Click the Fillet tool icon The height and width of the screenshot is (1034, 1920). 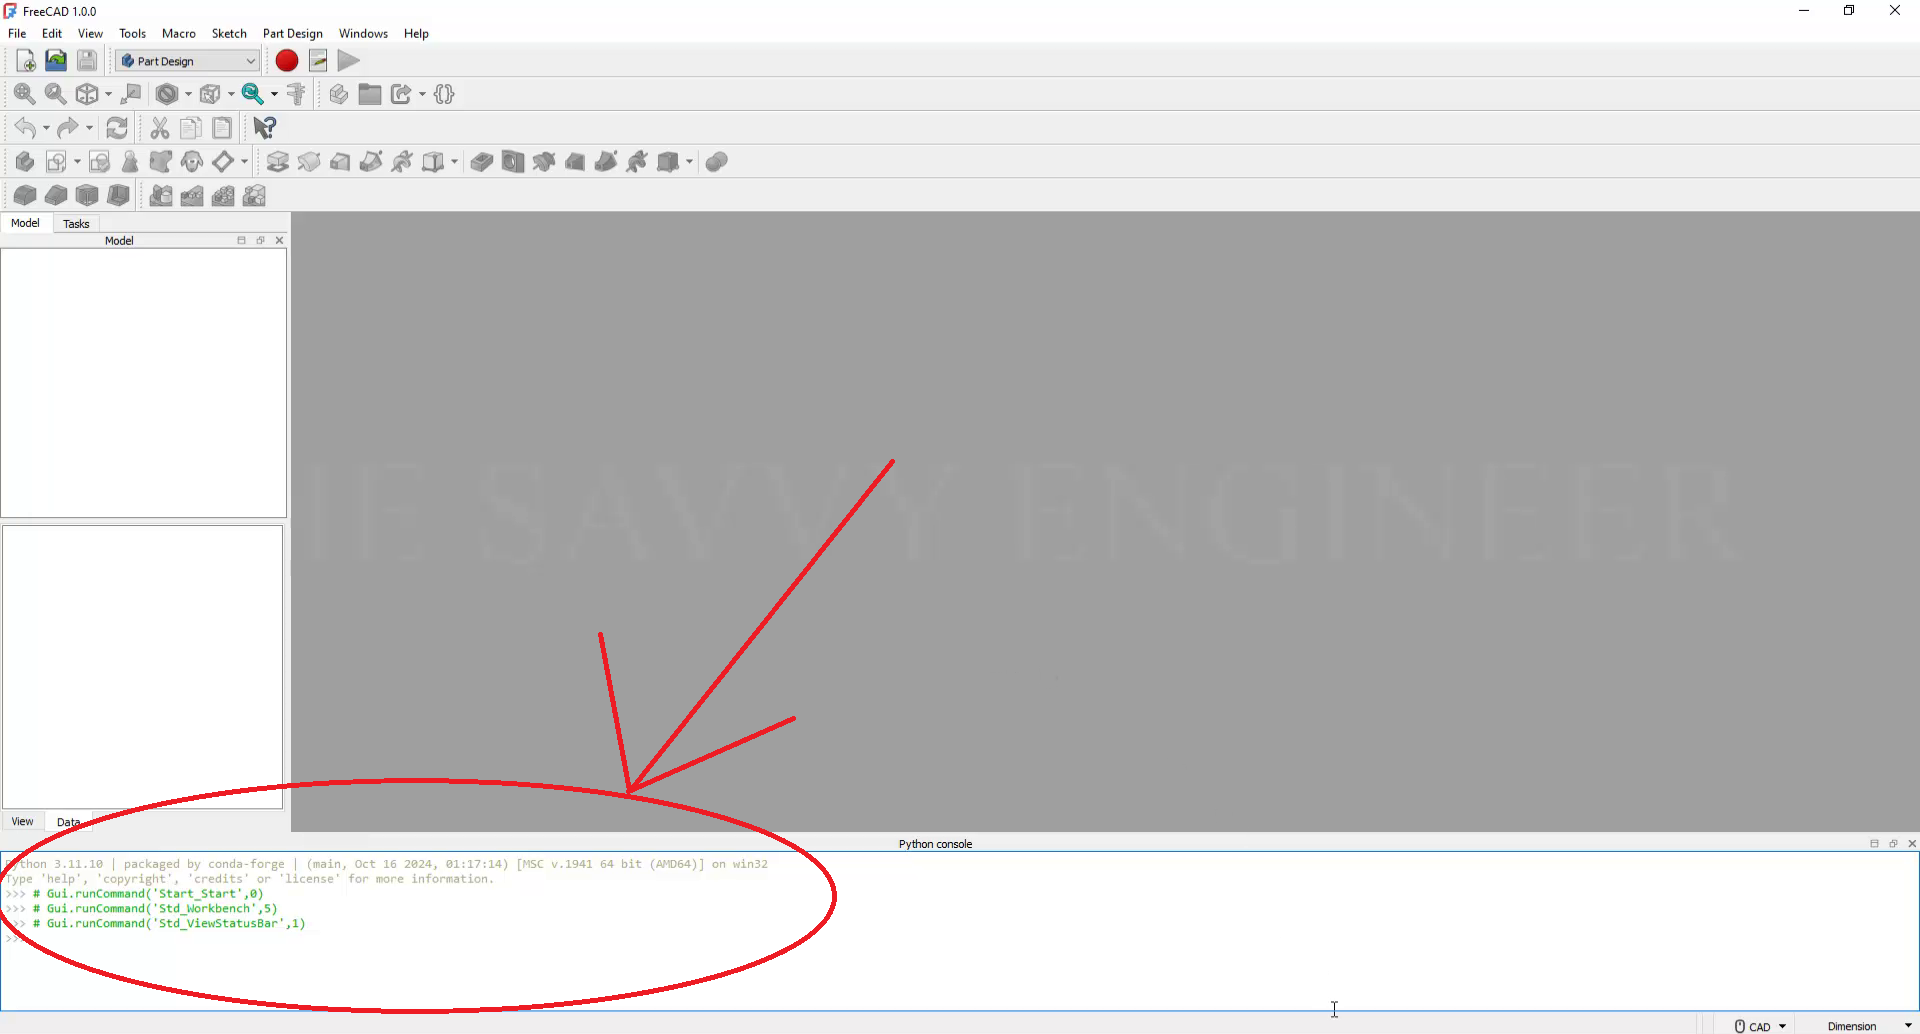pyautogui.click(x=24, y=196)
